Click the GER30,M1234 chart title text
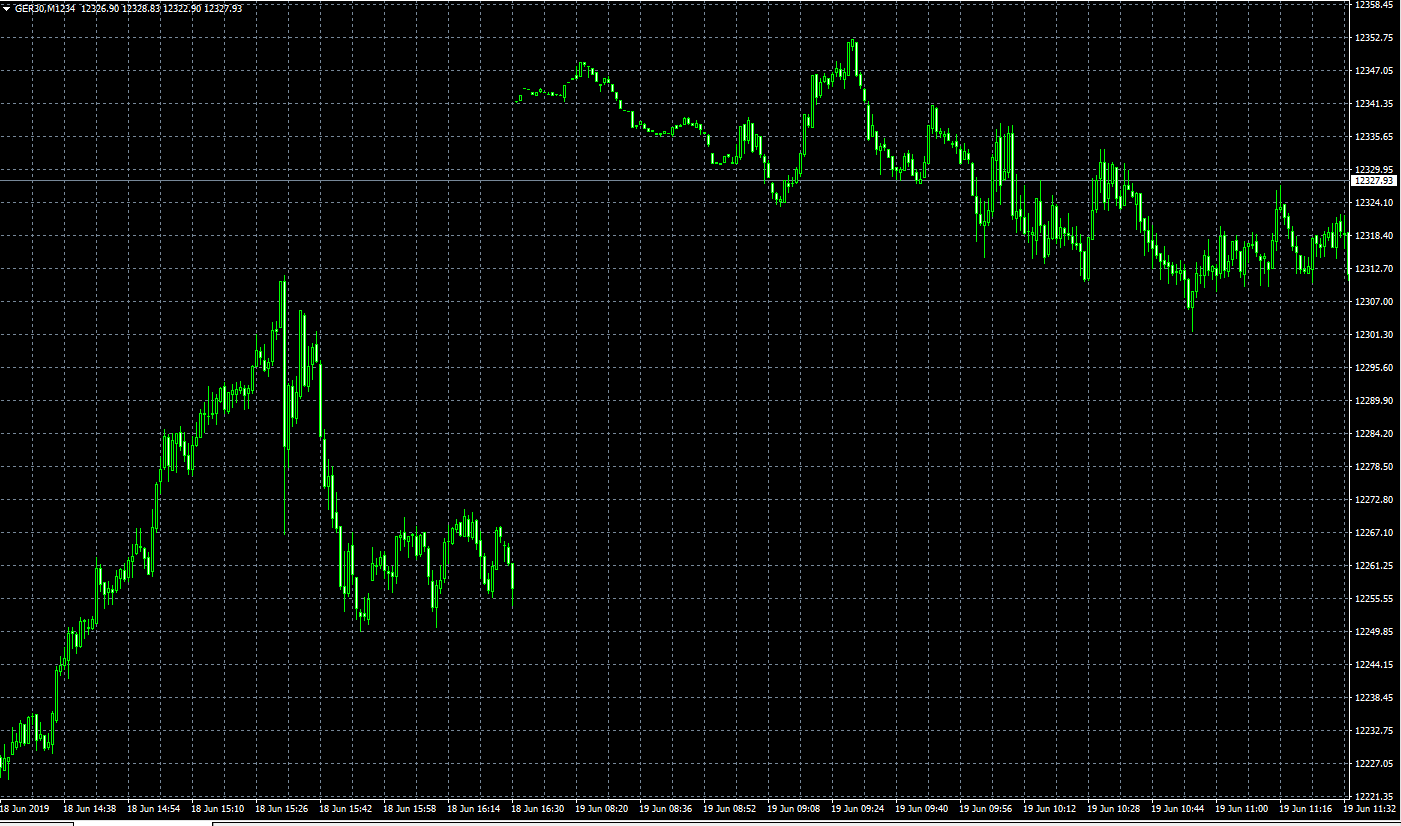The width and height of the screenshot is (1401, 826). pyautogui.click(x=45, y=8)
